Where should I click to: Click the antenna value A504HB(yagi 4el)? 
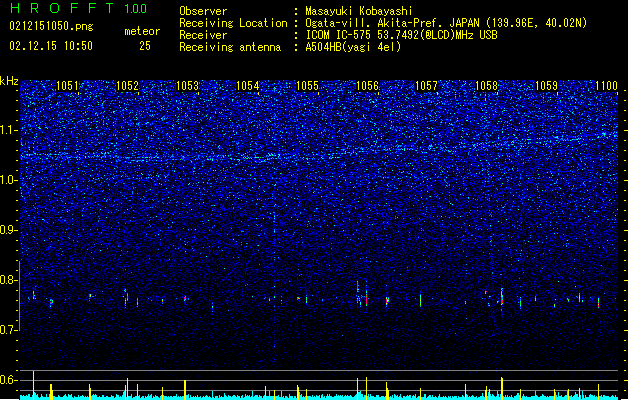coord(353,47)
